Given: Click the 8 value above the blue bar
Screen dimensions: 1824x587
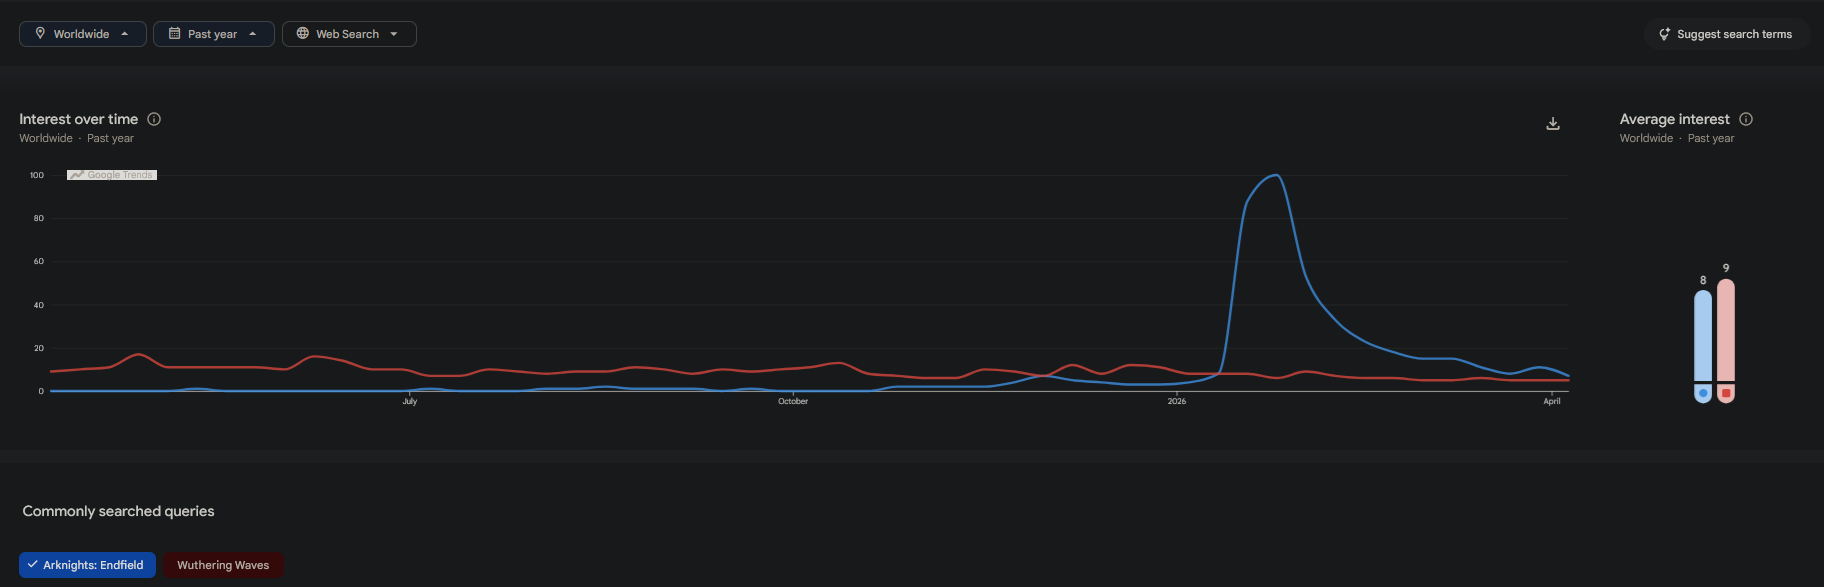Looking at the screenshot, I should (x=1703, y=280).
